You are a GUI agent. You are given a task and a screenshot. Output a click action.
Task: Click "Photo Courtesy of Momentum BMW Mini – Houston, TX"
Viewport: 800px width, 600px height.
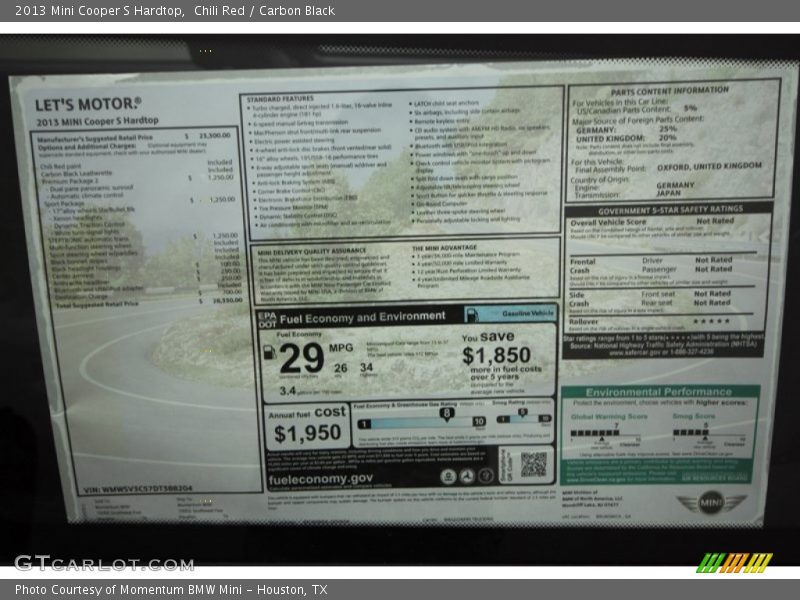coord(171,590)
